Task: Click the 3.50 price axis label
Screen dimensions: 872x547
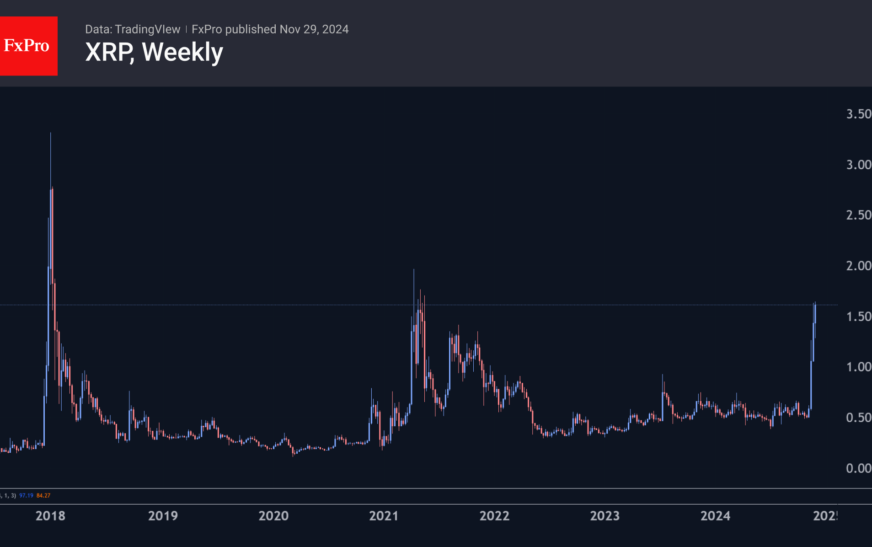Action: point(859,114)
